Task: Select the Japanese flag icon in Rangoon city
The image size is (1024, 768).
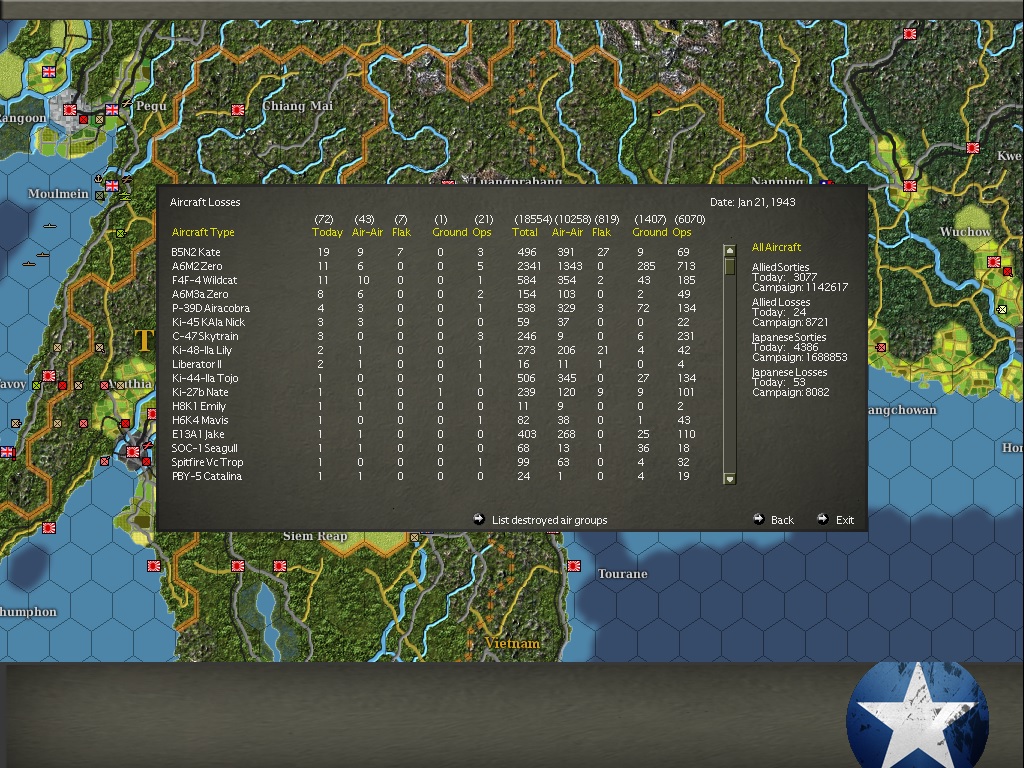Action: click(x=70, y=110)
